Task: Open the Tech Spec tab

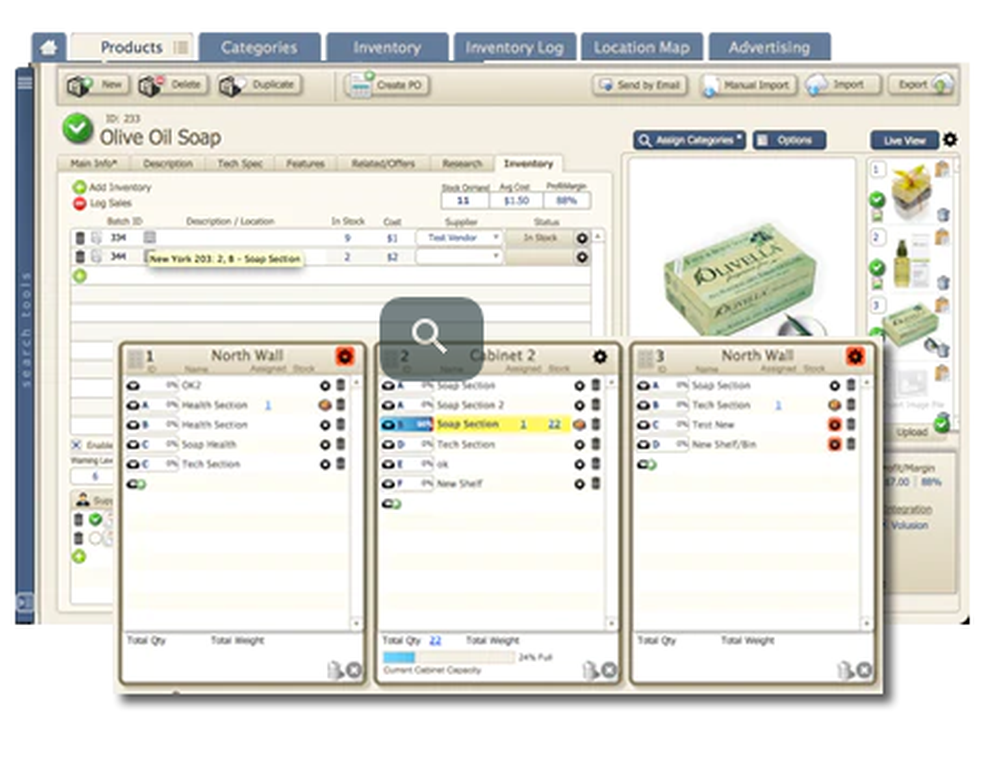Action: (240, 163)
